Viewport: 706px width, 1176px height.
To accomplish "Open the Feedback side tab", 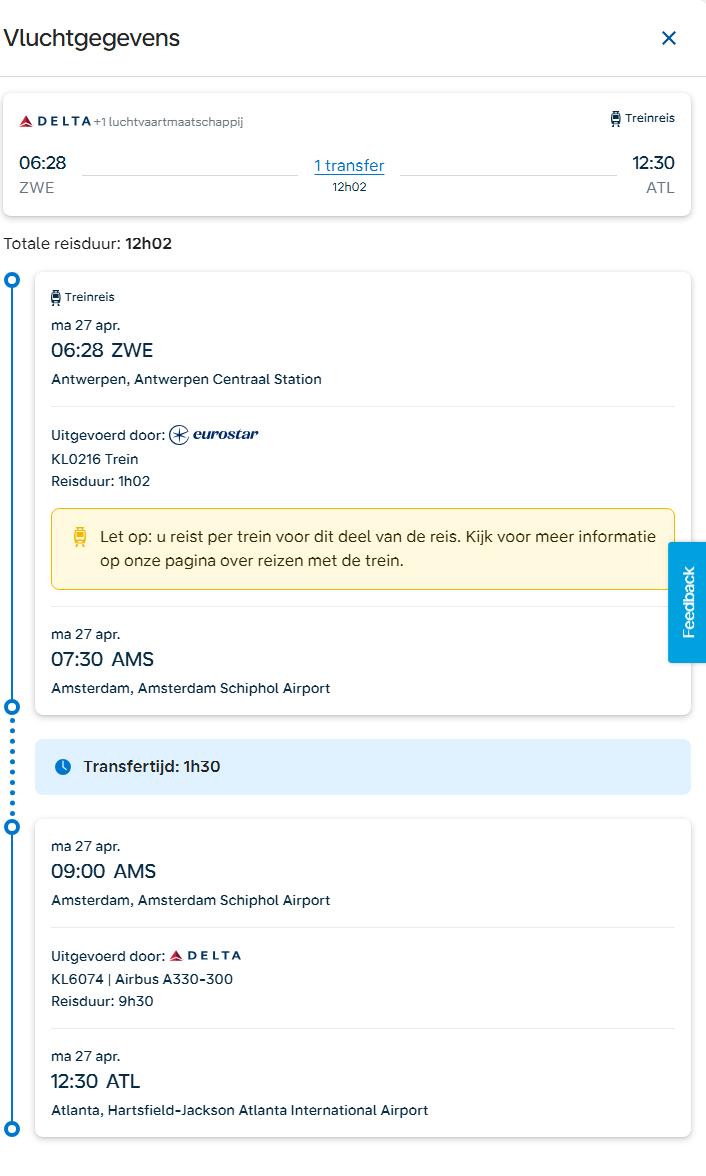I will (x=687, y=602).
